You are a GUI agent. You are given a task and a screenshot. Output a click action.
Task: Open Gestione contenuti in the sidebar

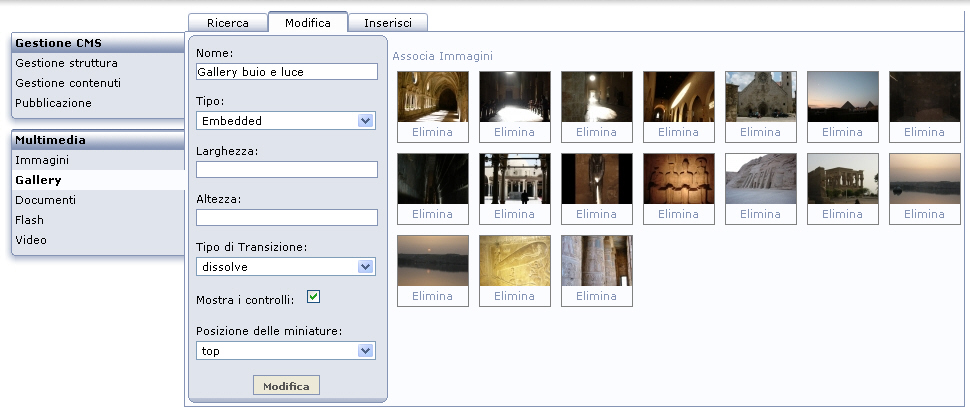[68, 83]
